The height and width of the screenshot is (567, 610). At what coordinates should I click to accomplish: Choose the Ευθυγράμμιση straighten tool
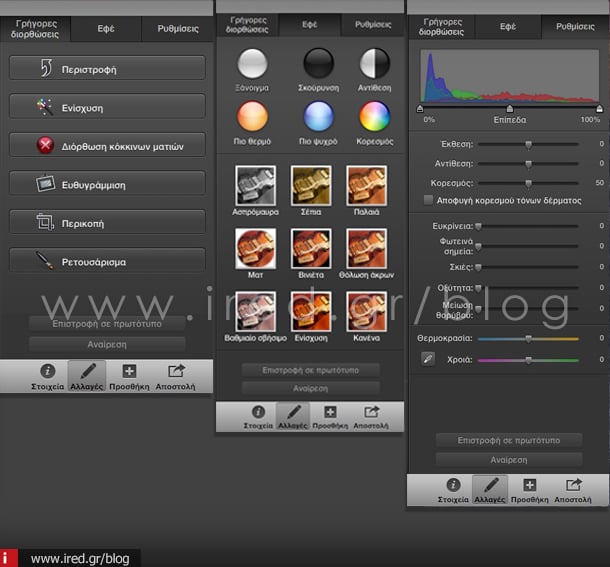pyautogui.click(x=107, y=185)
